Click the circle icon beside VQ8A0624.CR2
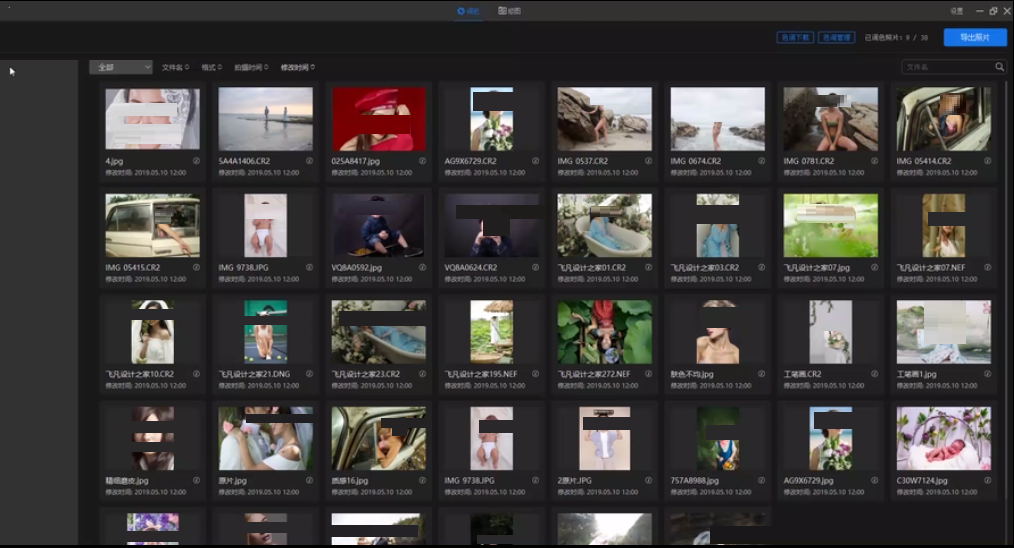 click(x=535, y=267)
